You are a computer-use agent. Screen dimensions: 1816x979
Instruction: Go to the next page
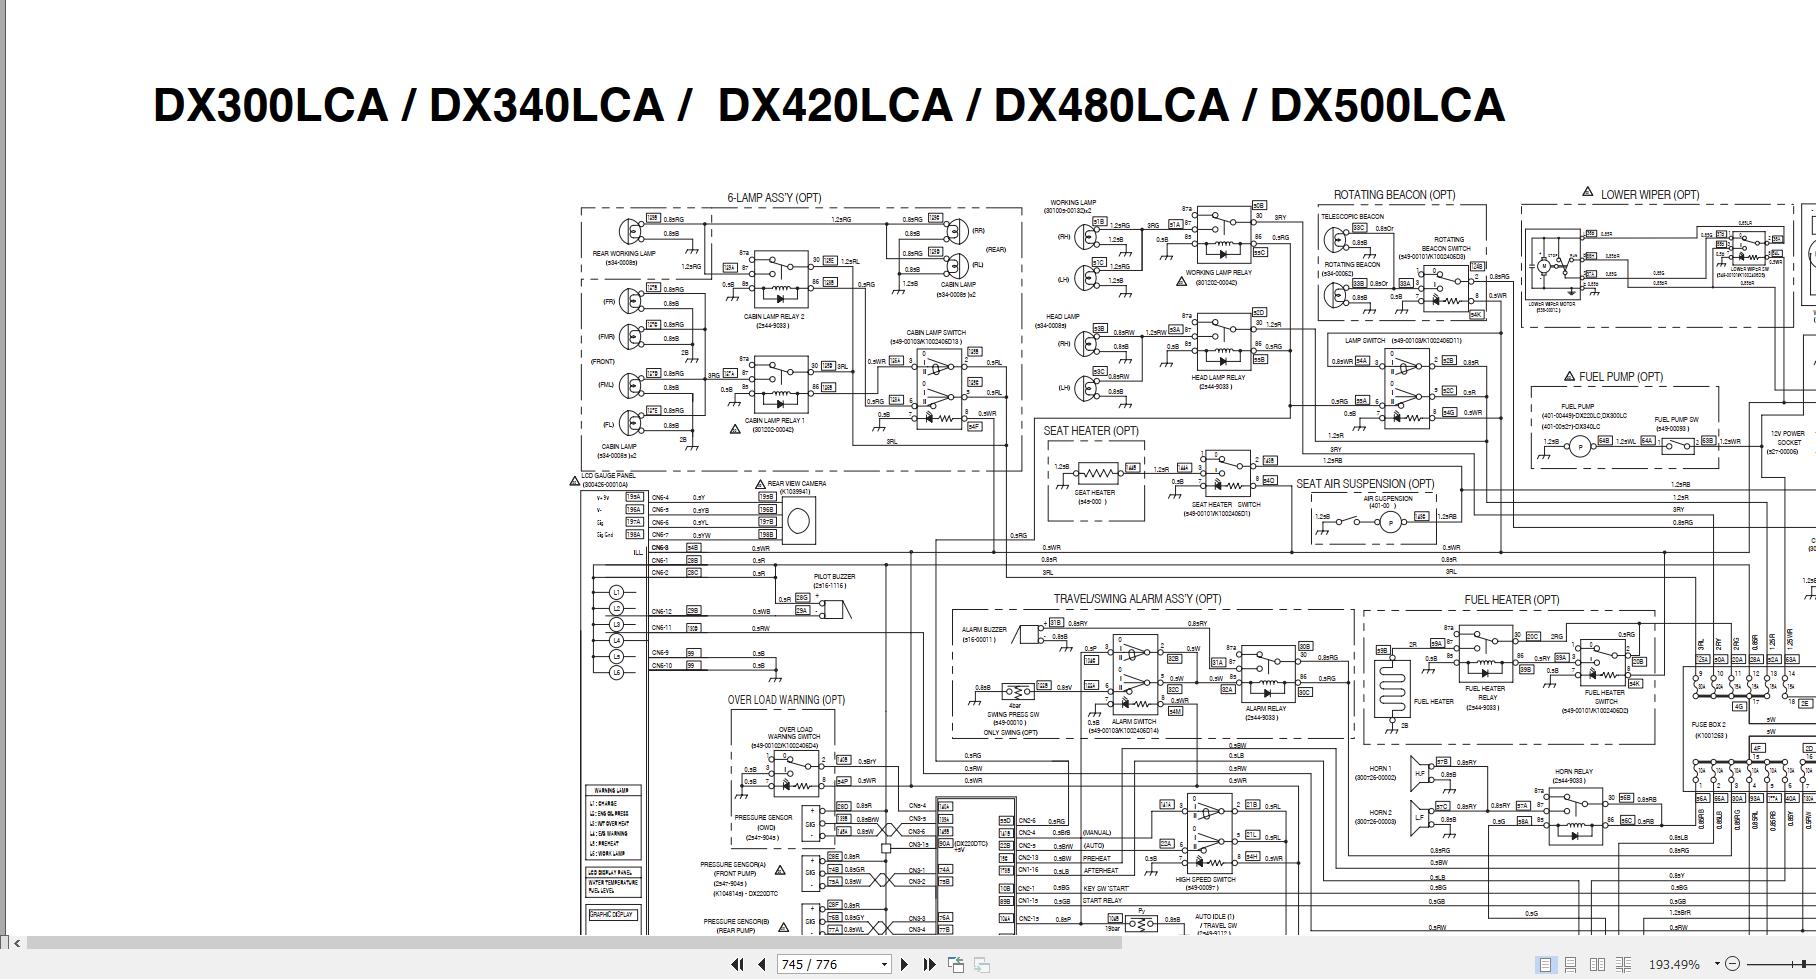coord(904,964)
